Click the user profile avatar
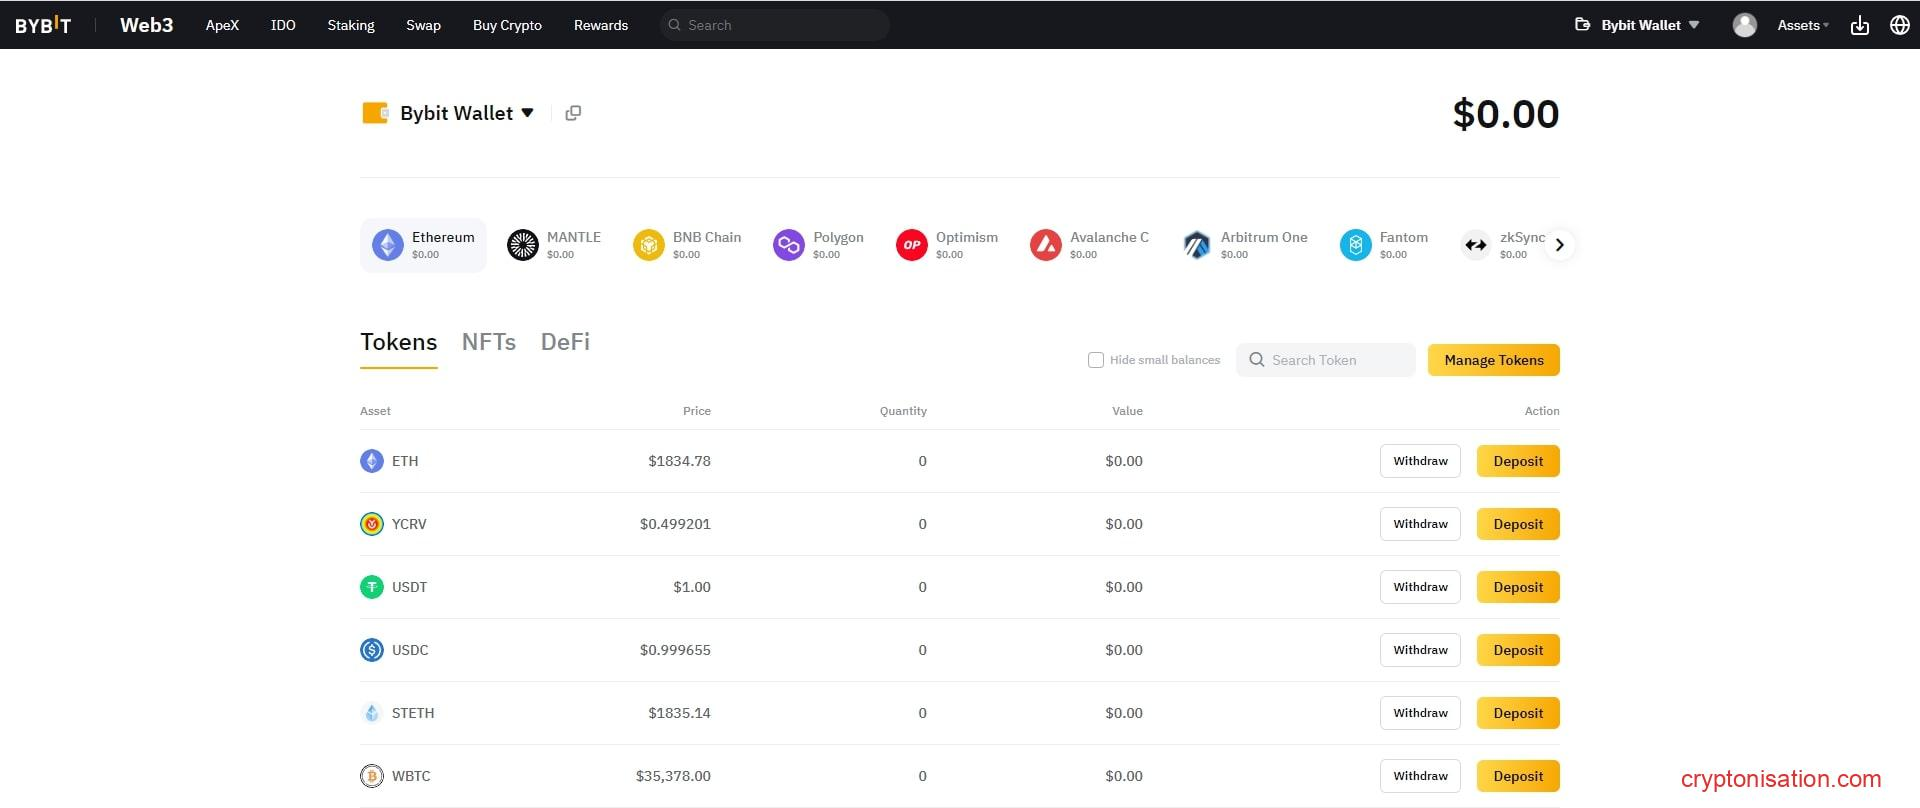Image resolution: width=1920 pixels, height=808 pixels. tap(1744, 25)
